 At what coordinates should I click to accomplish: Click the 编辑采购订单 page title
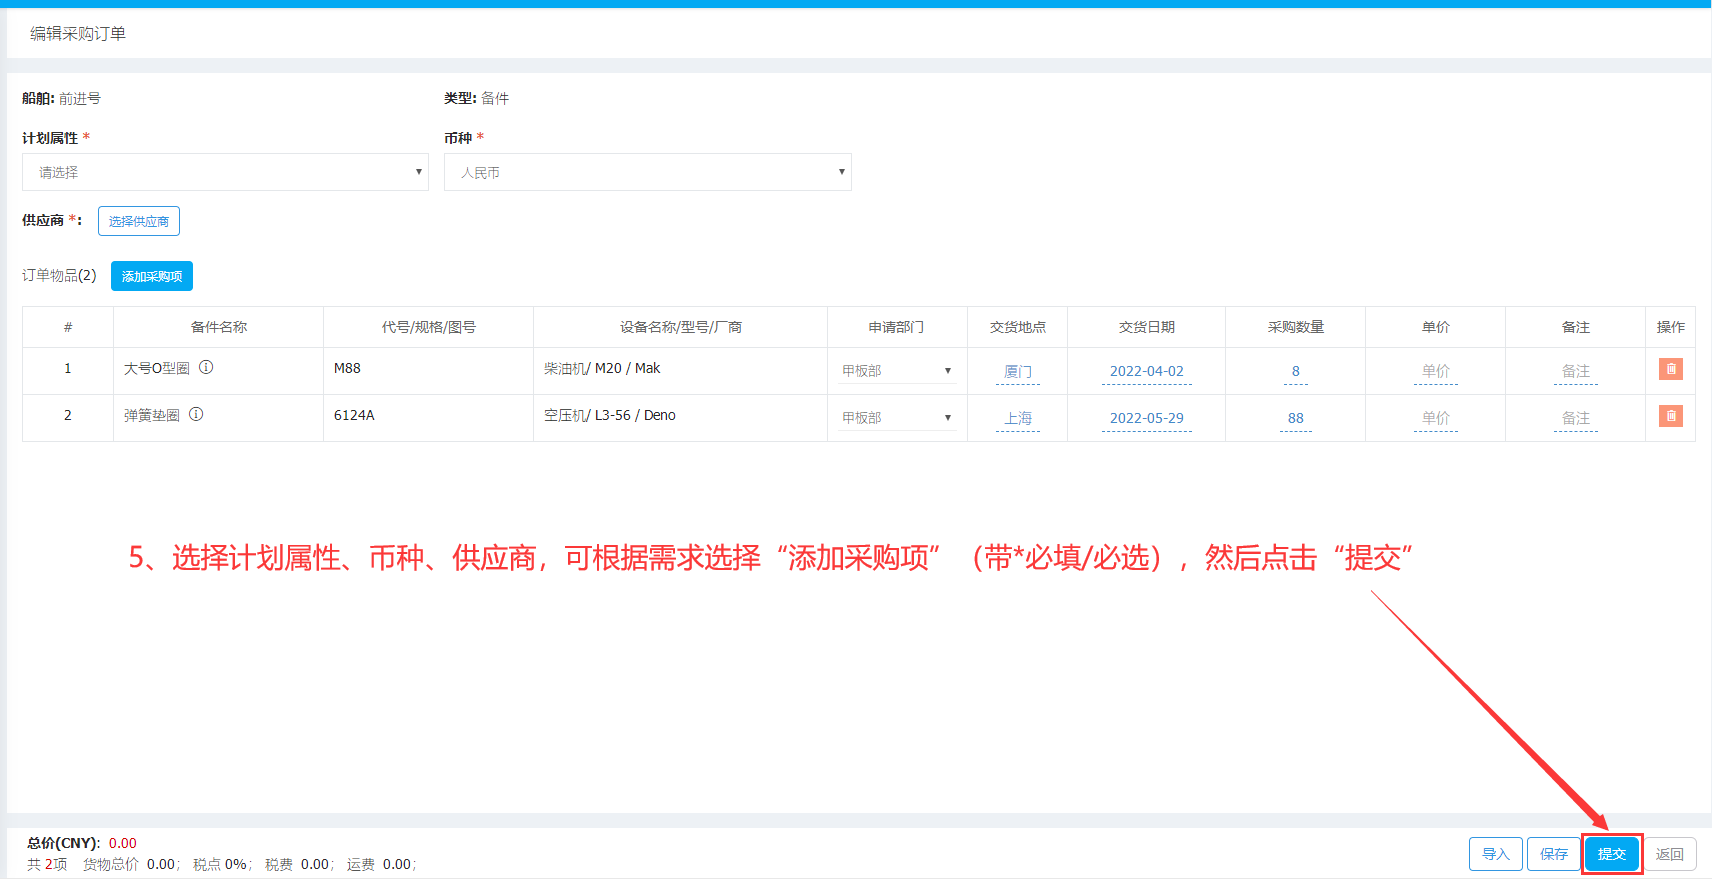click(78, 33)
